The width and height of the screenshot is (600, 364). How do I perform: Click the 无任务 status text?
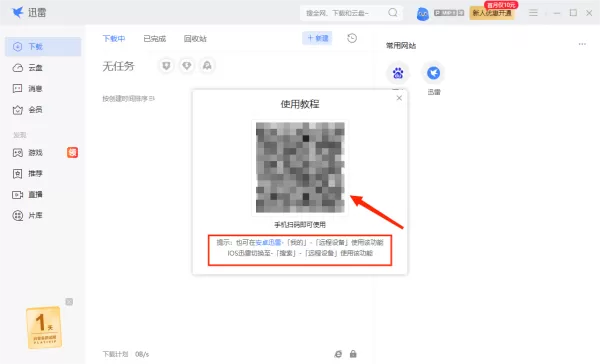[x=119, y=66]
